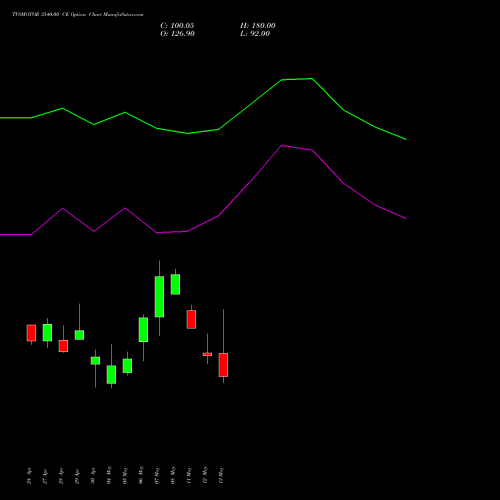Click the tall green candle for 07 May
The width and height of the screenshot is (500, 500).
(x=159, y=297)
